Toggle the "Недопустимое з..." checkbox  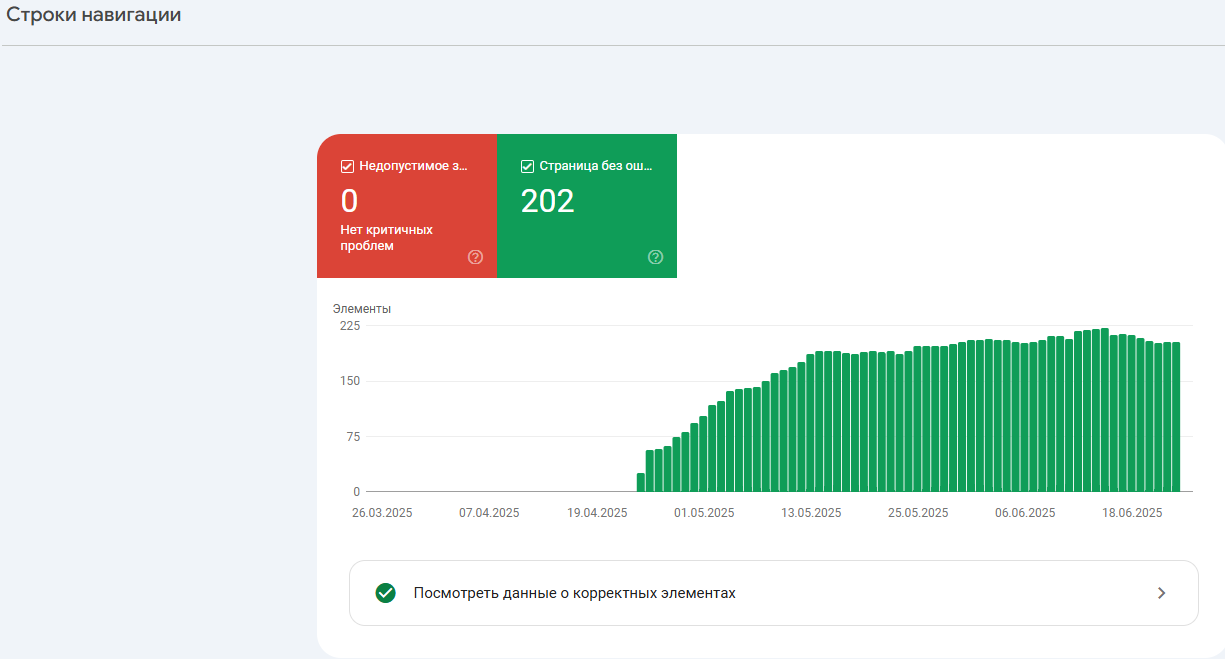pyautogui.click(x=348, y=167)
